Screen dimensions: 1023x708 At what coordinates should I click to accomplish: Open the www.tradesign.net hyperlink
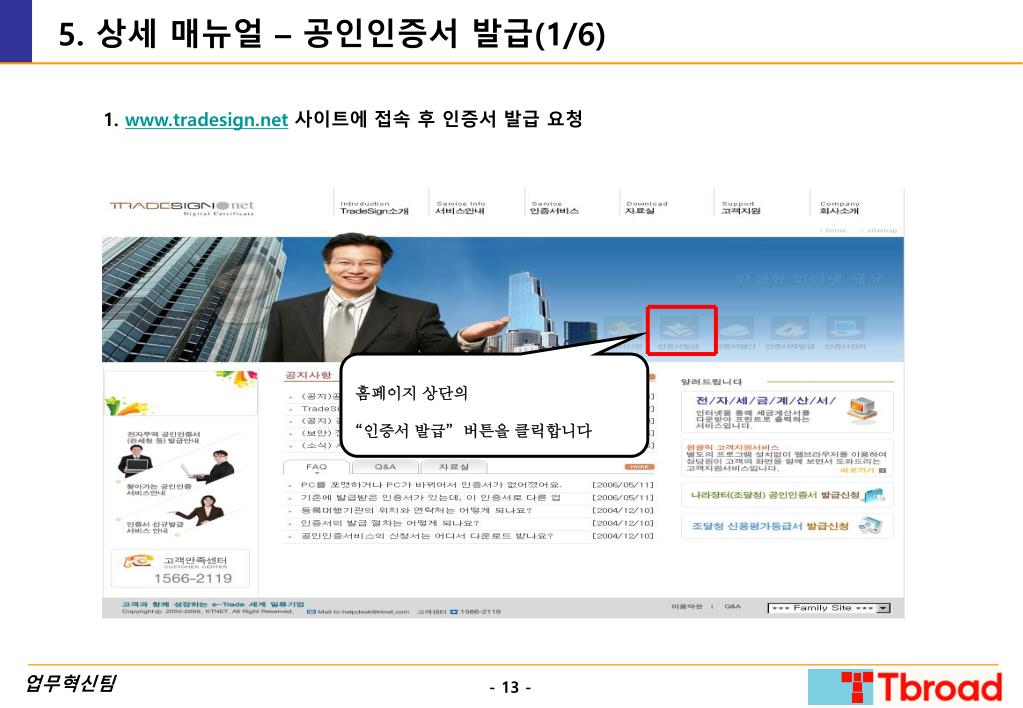tap(206, 120)
